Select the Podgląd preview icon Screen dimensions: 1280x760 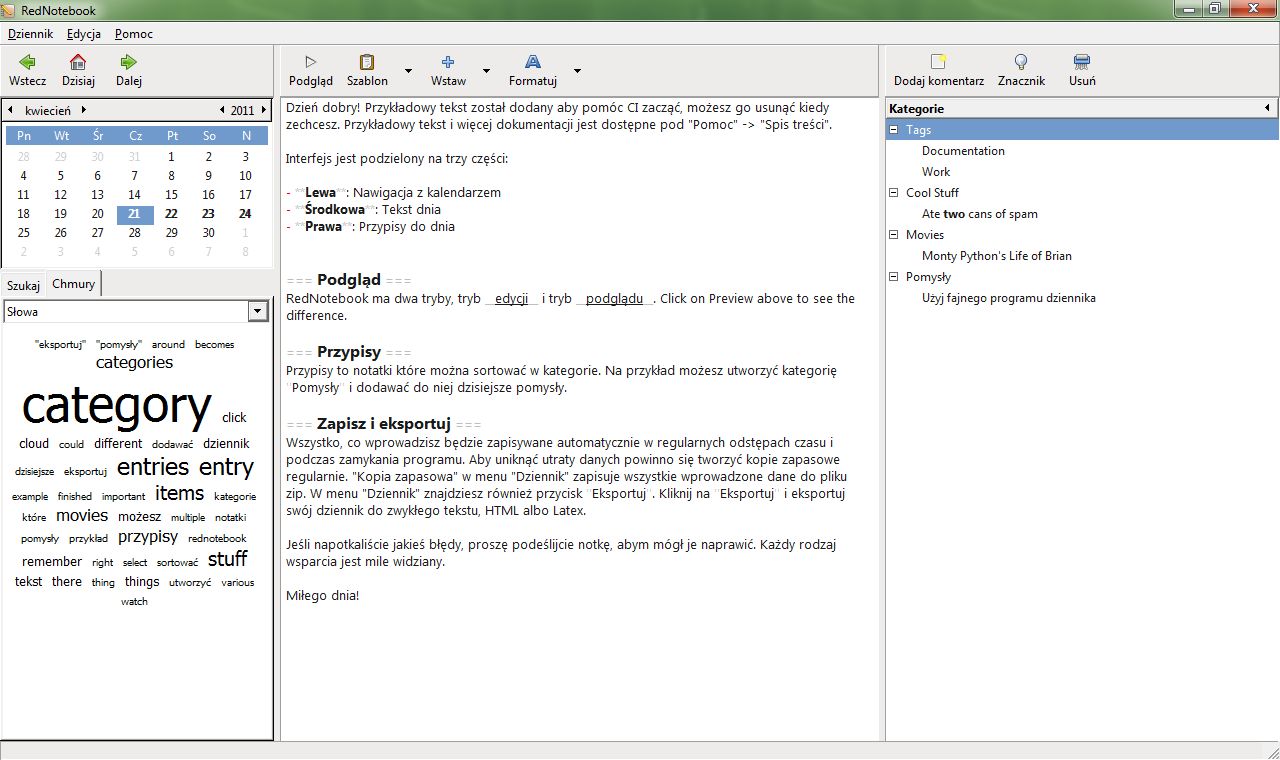point(310,70)
